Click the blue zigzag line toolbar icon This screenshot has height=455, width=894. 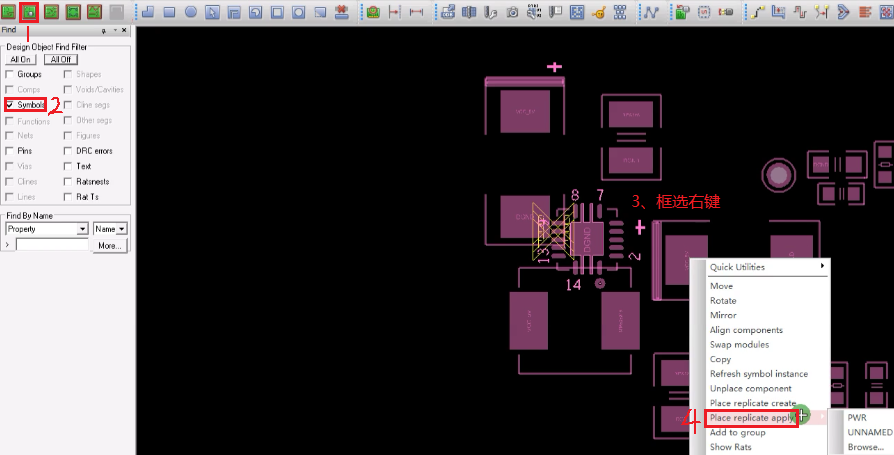650,13
